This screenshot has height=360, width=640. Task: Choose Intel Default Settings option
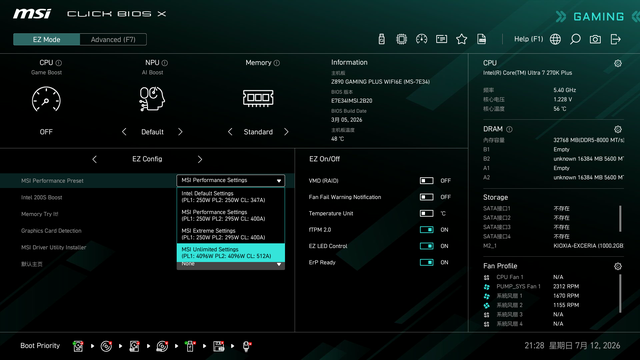pos(231,197)
